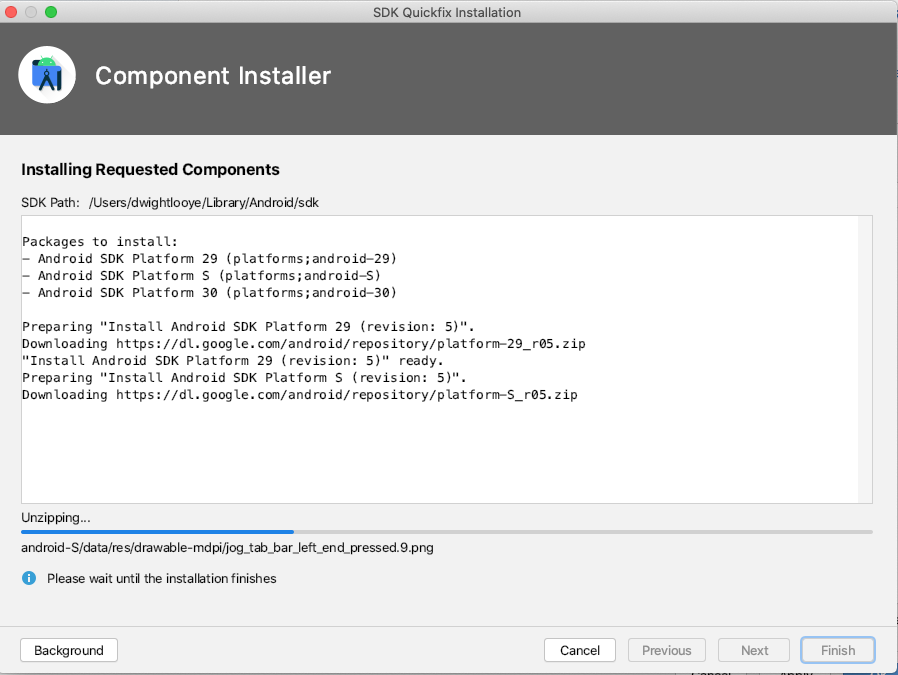Click the platform-S_r05.zip download line
This screenshot has height=675, width=898.
(x=300, y=395)
